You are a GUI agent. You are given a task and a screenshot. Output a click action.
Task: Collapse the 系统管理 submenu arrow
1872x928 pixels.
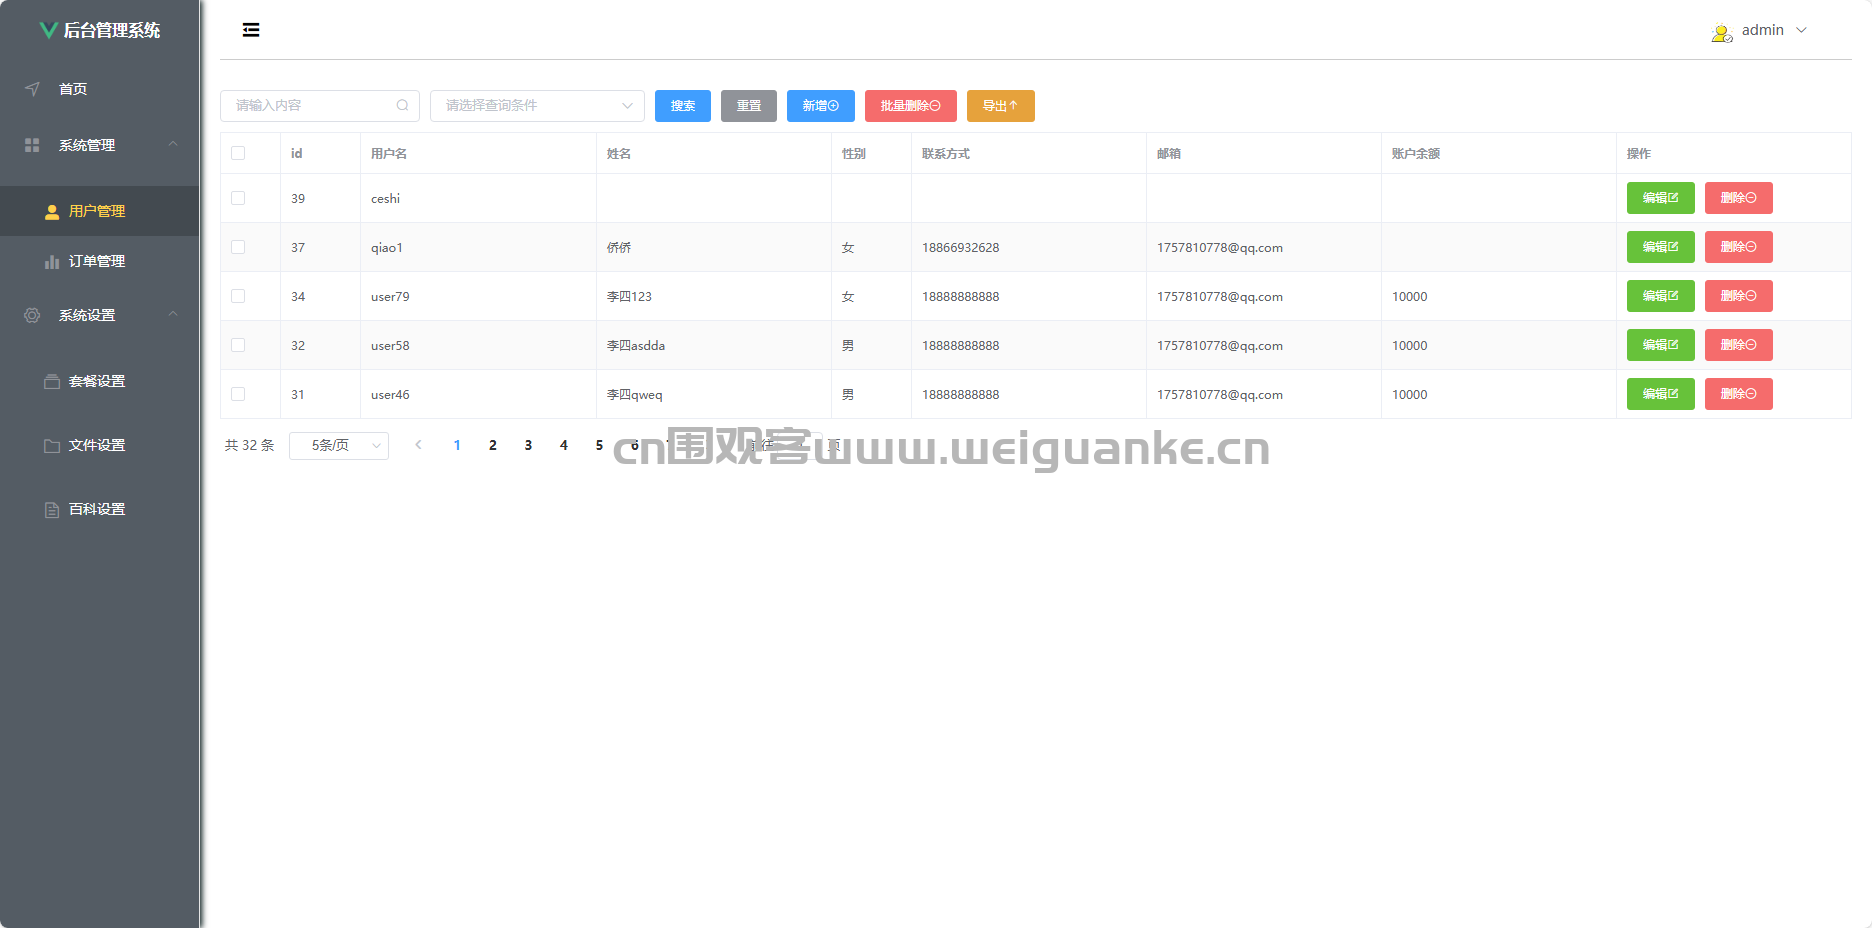tap(173, 145)
